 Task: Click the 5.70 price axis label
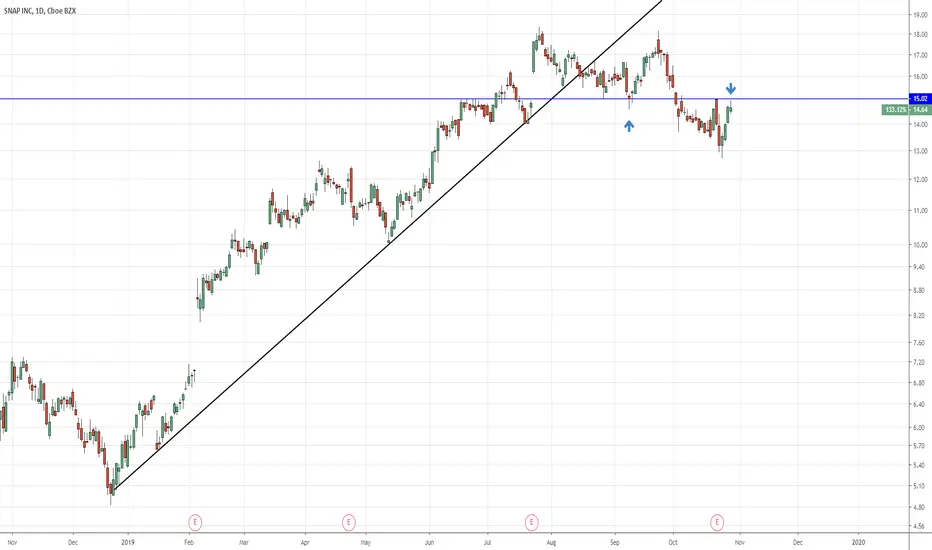920,445
